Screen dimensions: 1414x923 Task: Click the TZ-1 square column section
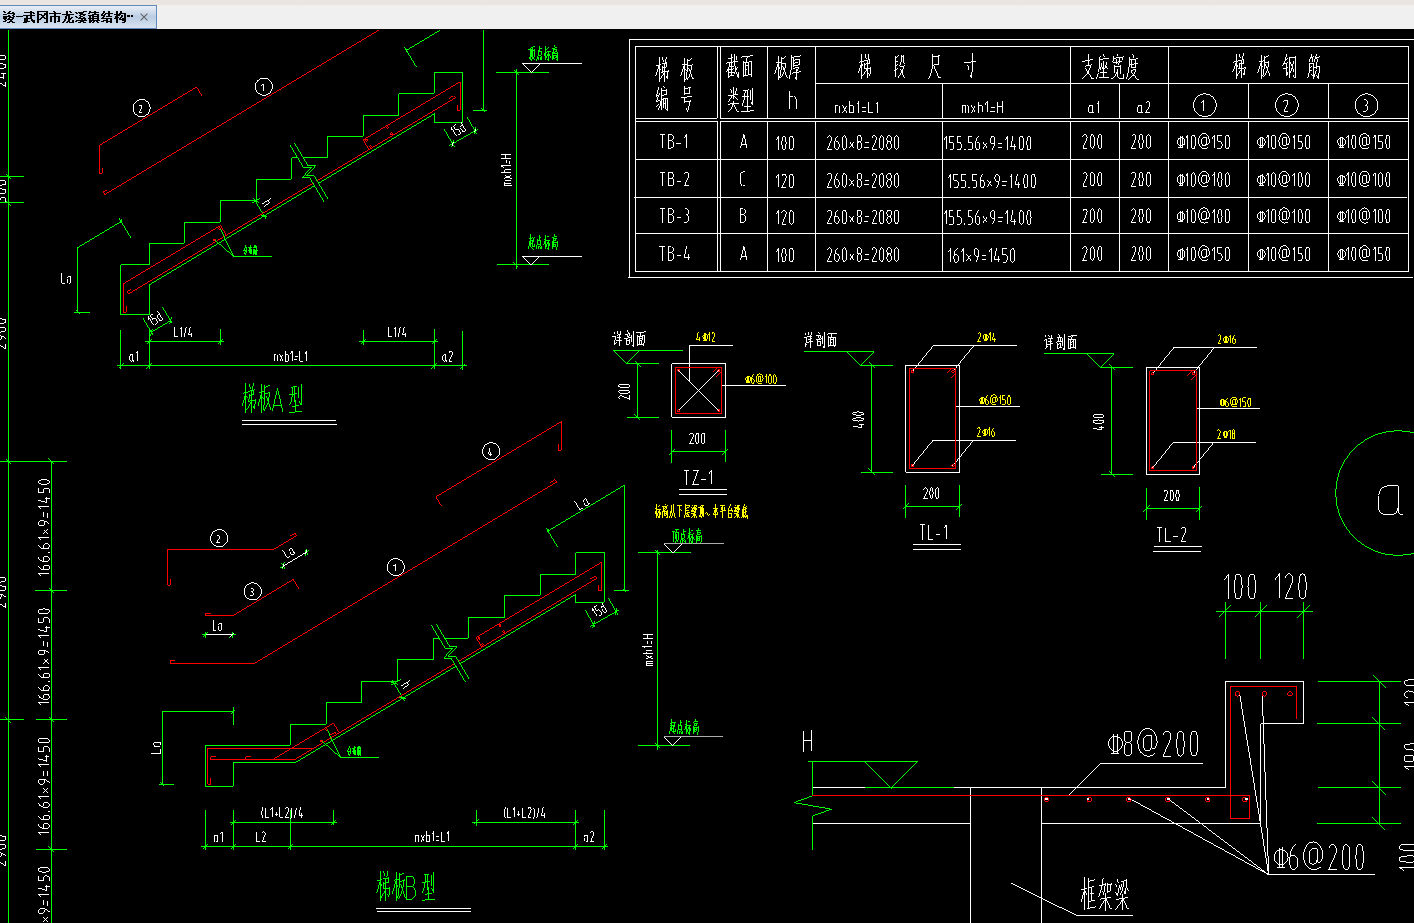[x=698, y=390]
